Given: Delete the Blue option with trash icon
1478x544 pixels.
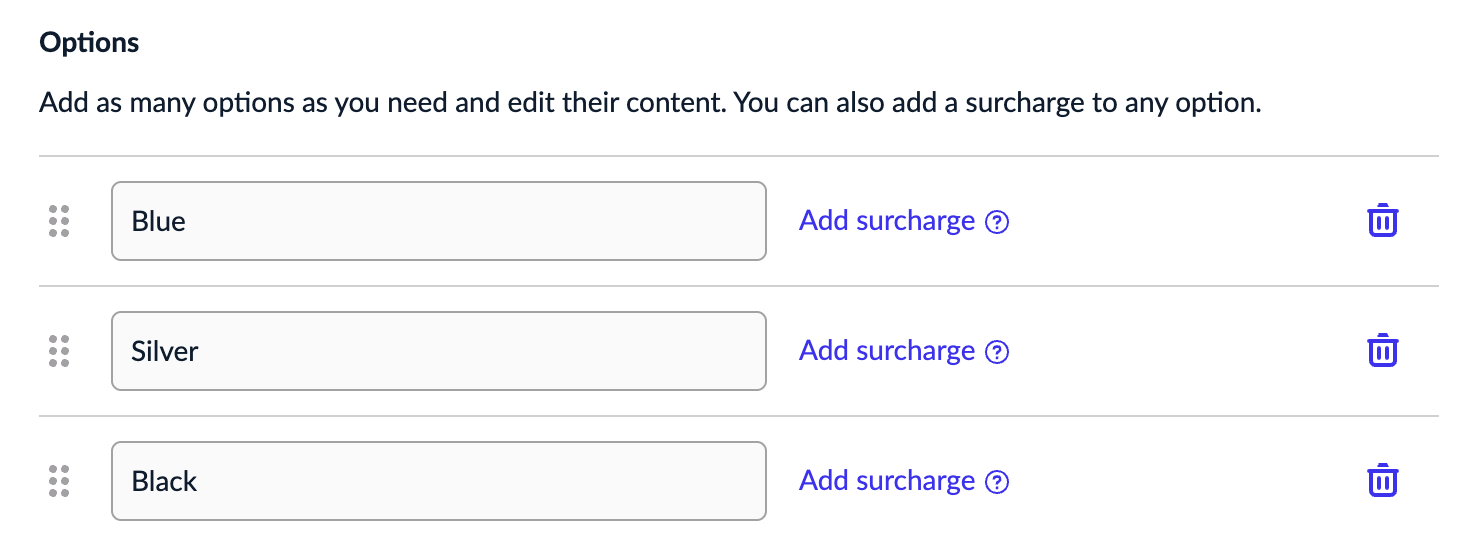Looking at the screenshot, I should click(1382, 221).
